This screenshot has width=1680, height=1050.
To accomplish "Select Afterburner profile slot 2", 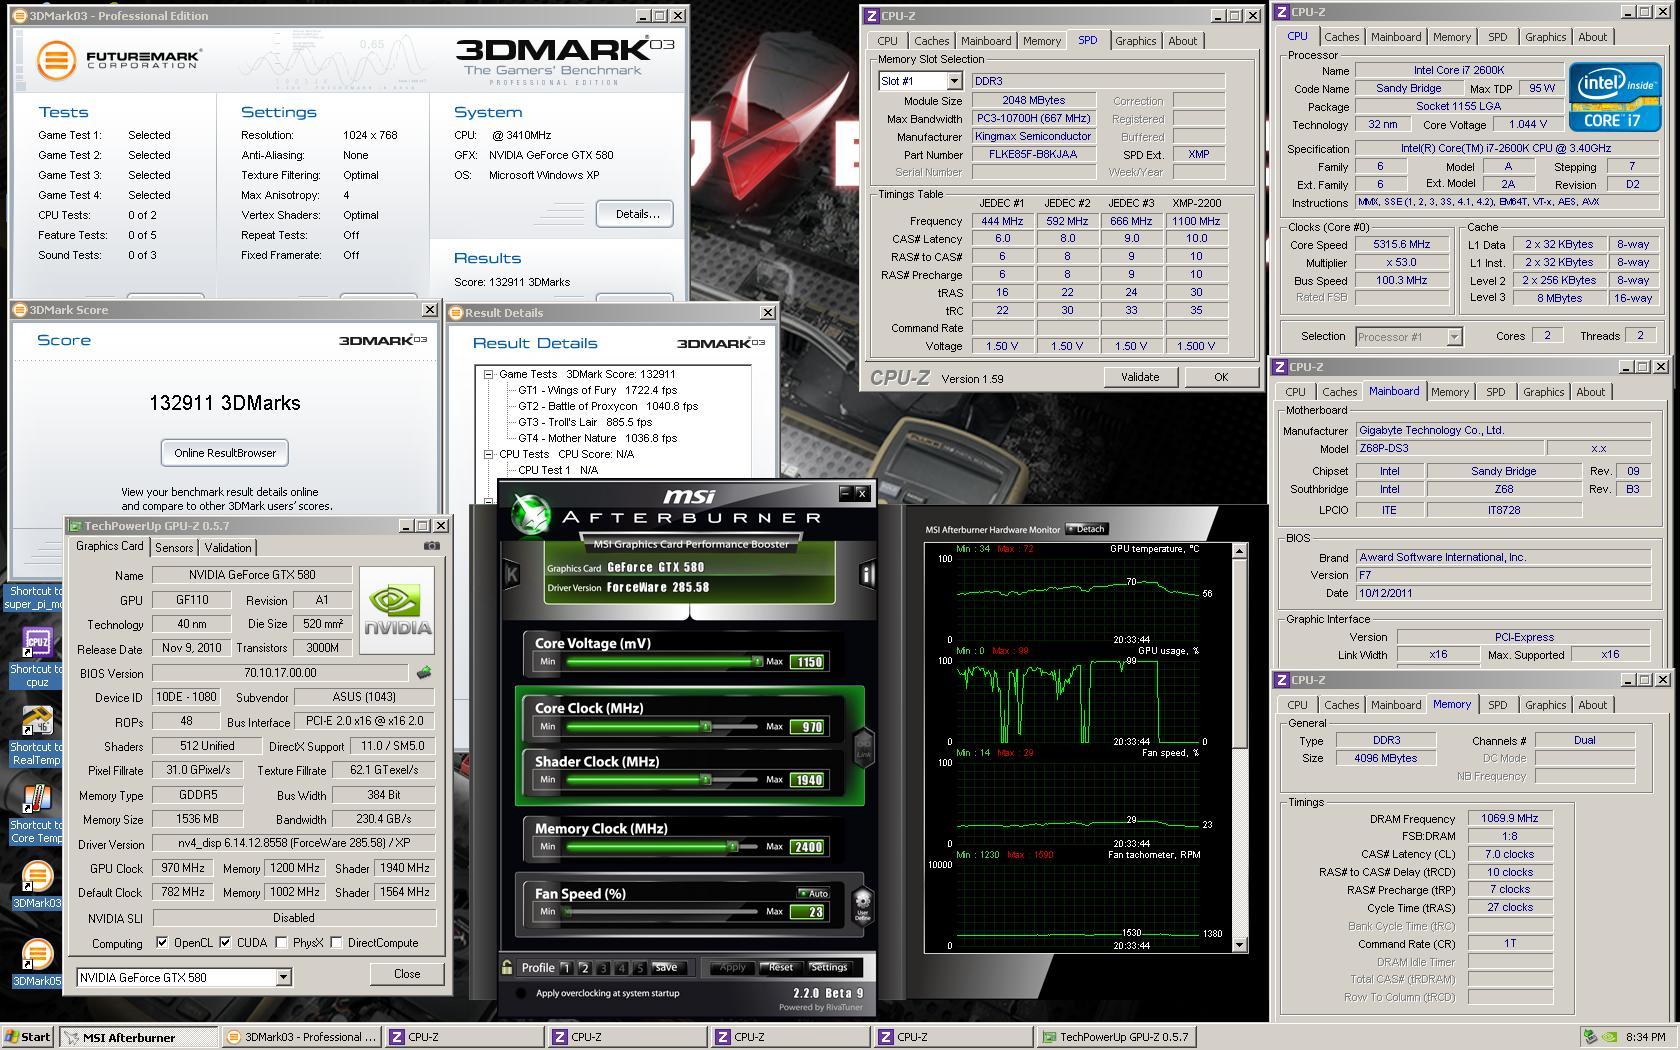I will (585, 968).
